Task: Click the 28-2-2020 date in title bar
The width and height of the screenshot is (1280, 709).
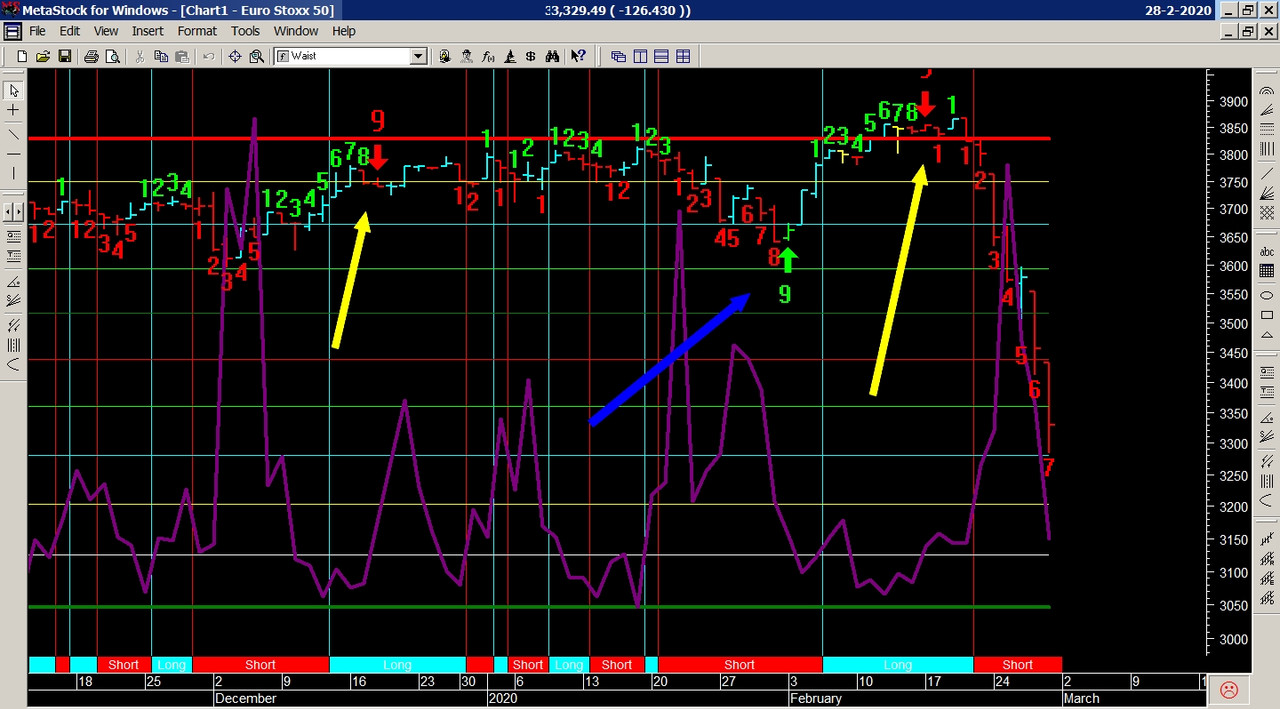Action: 1179,10
